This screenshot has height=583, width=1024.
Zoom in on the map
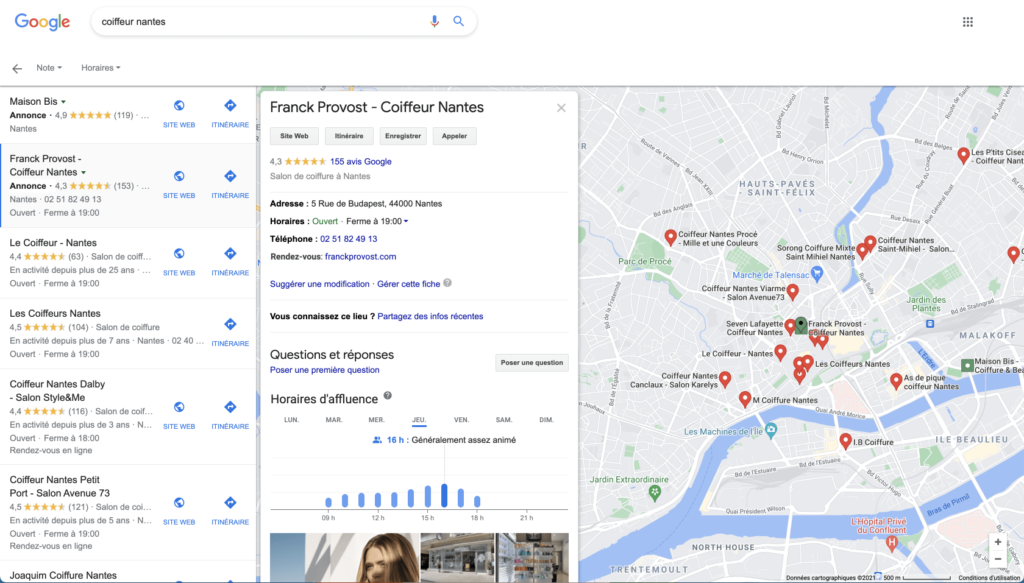point(998,543)
